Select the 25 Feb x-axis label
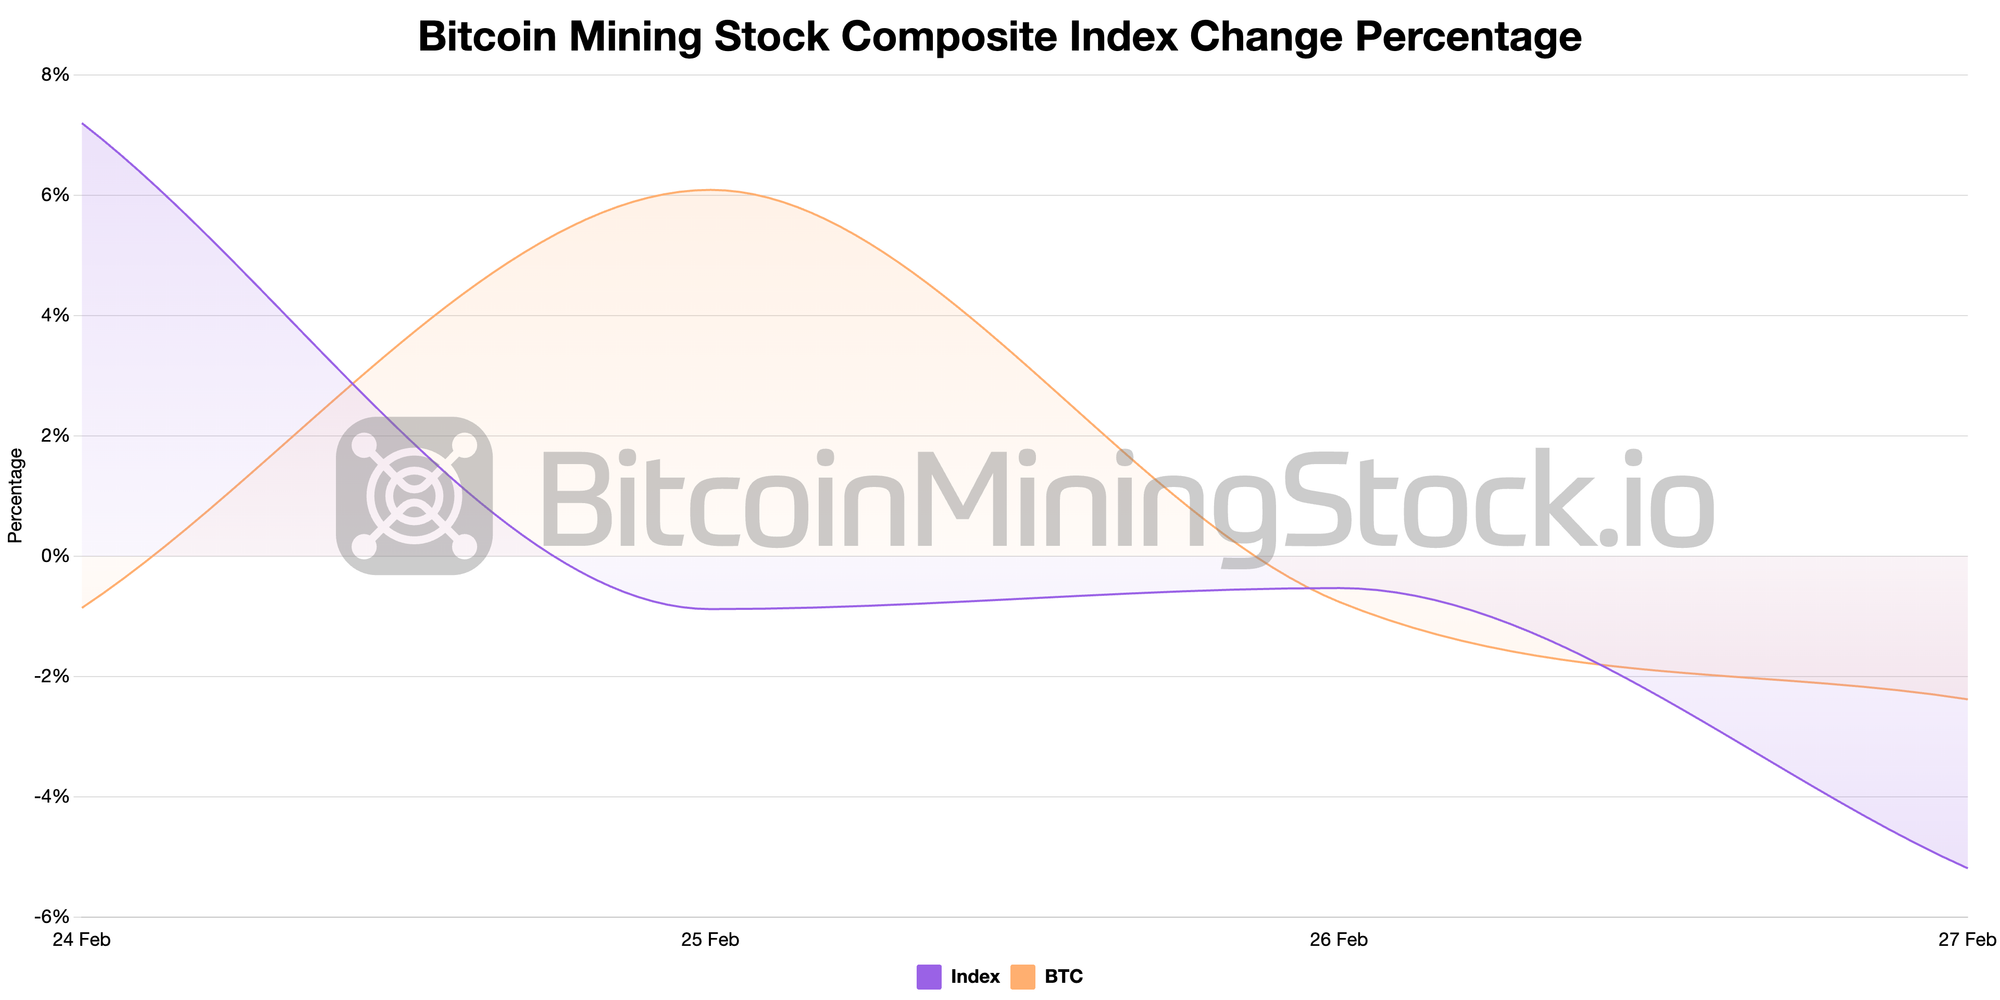 point(710,940)
